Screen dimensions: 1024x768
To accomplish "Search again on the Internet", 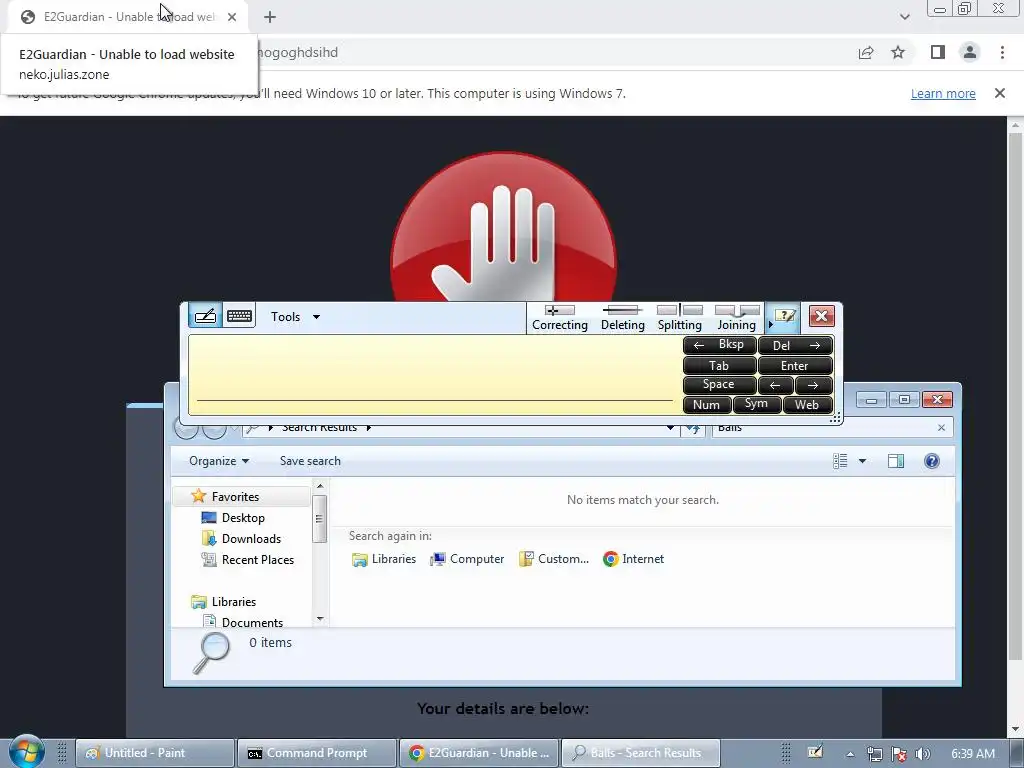I will pyautogui.click(x=633, y=559).
